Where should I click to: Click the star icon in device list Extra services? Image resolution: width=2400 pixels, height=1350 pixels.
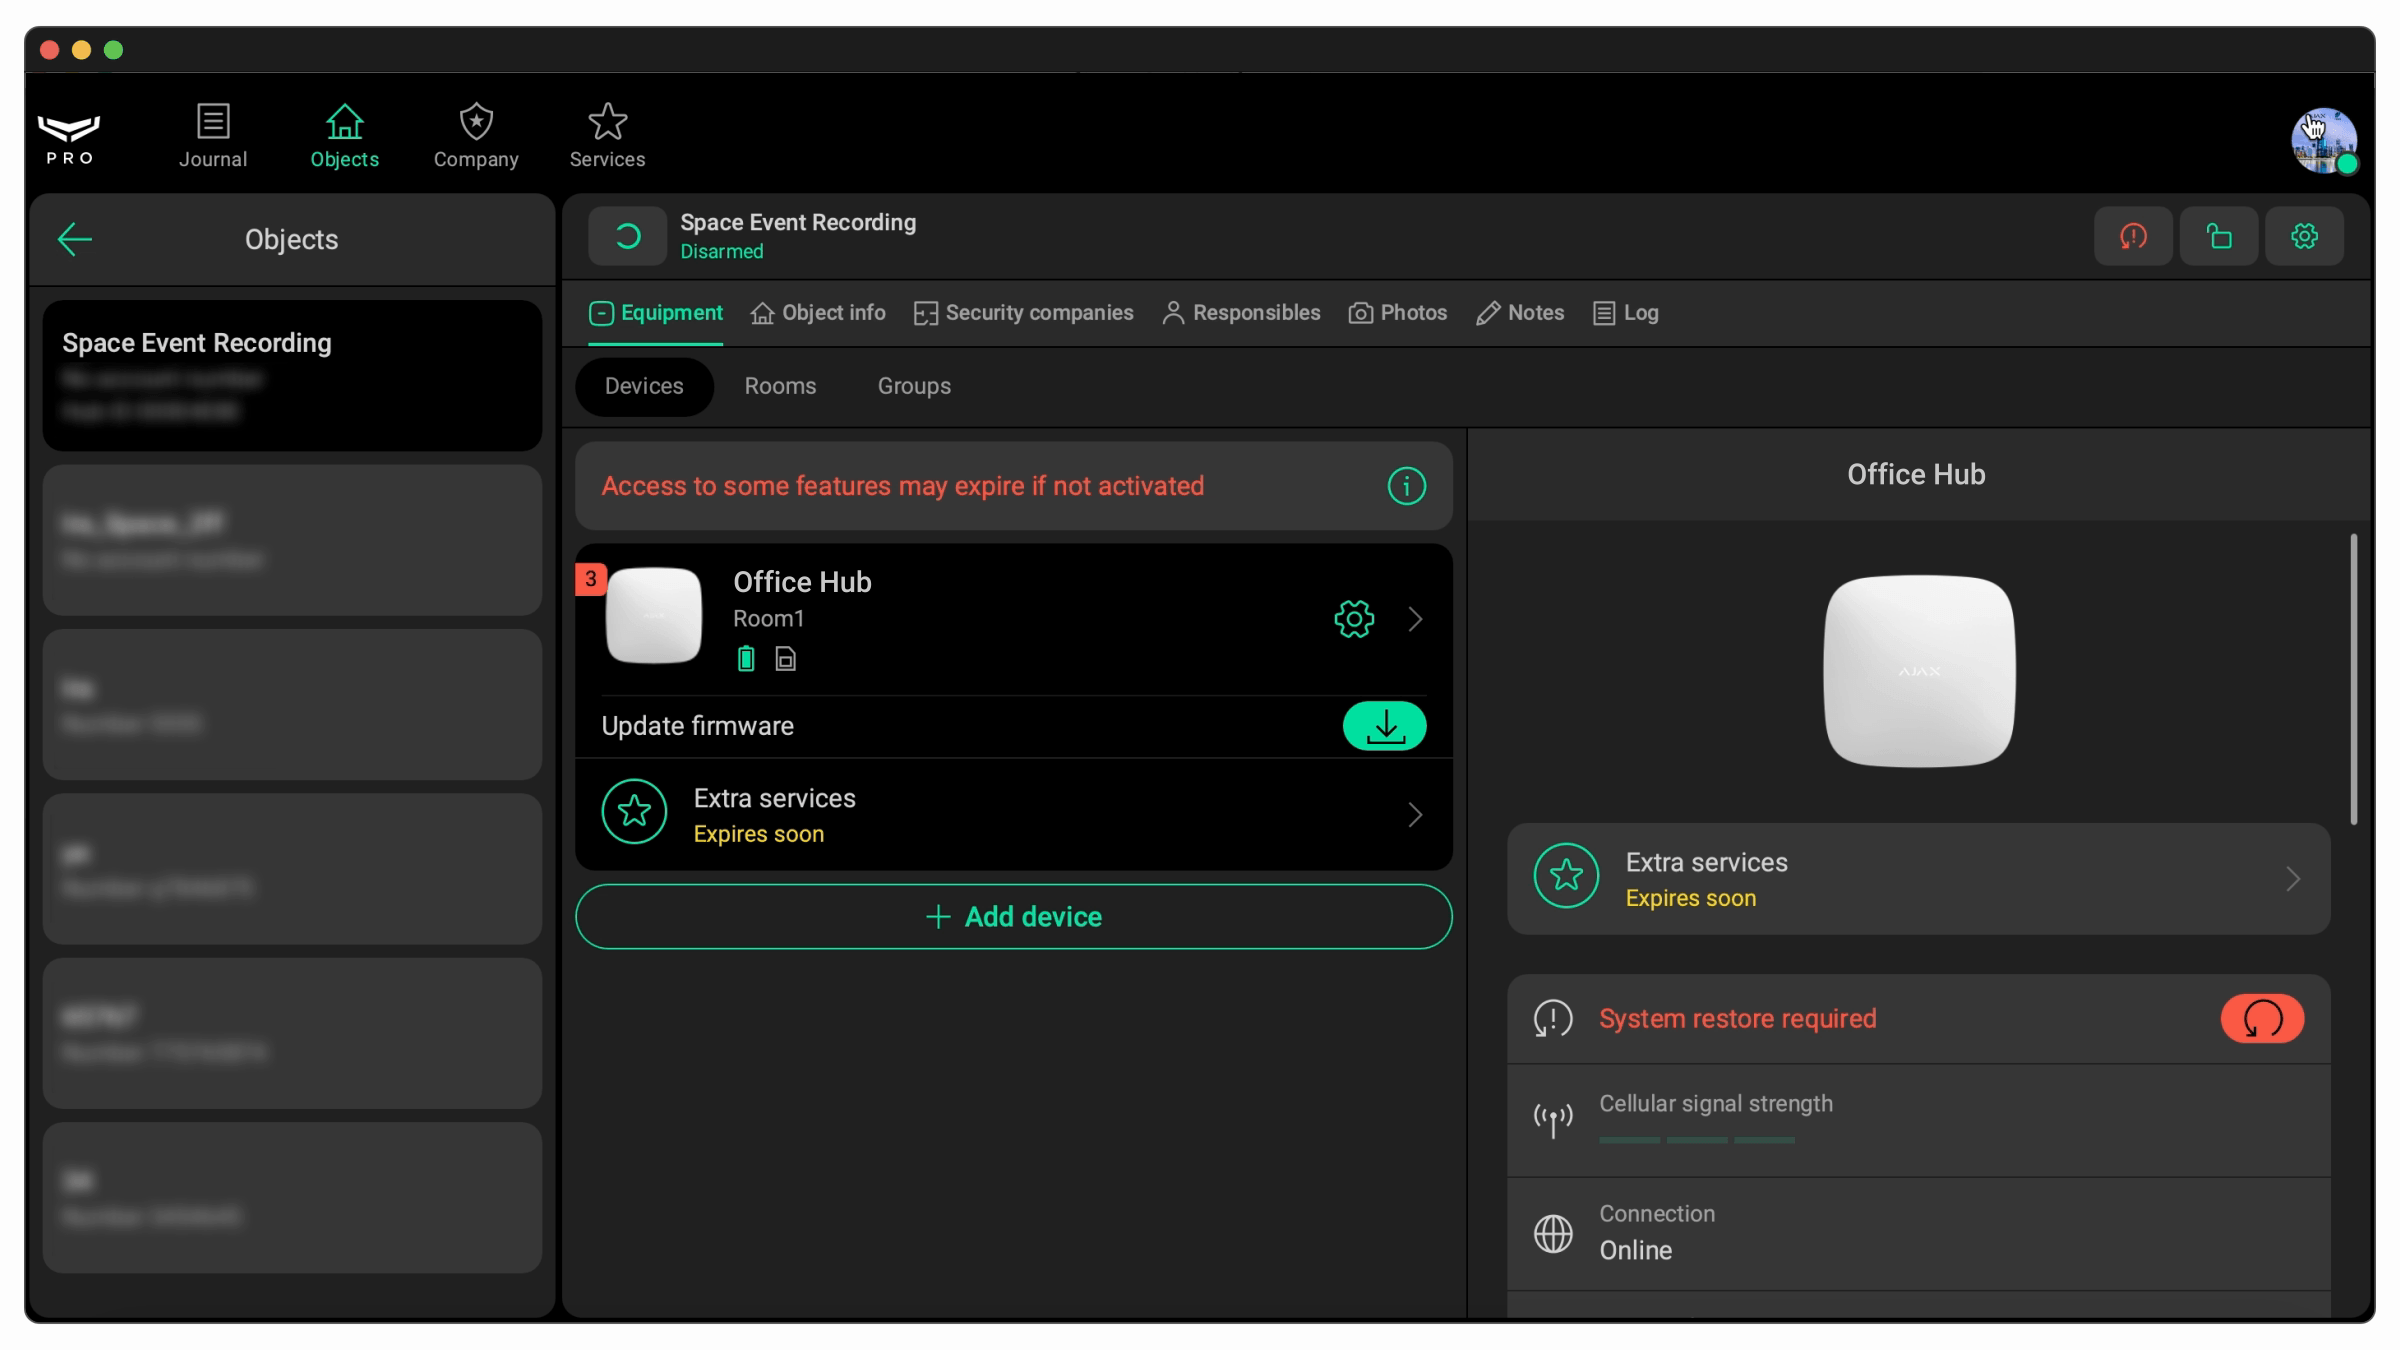pyautogui.click(x=634, y=811)
